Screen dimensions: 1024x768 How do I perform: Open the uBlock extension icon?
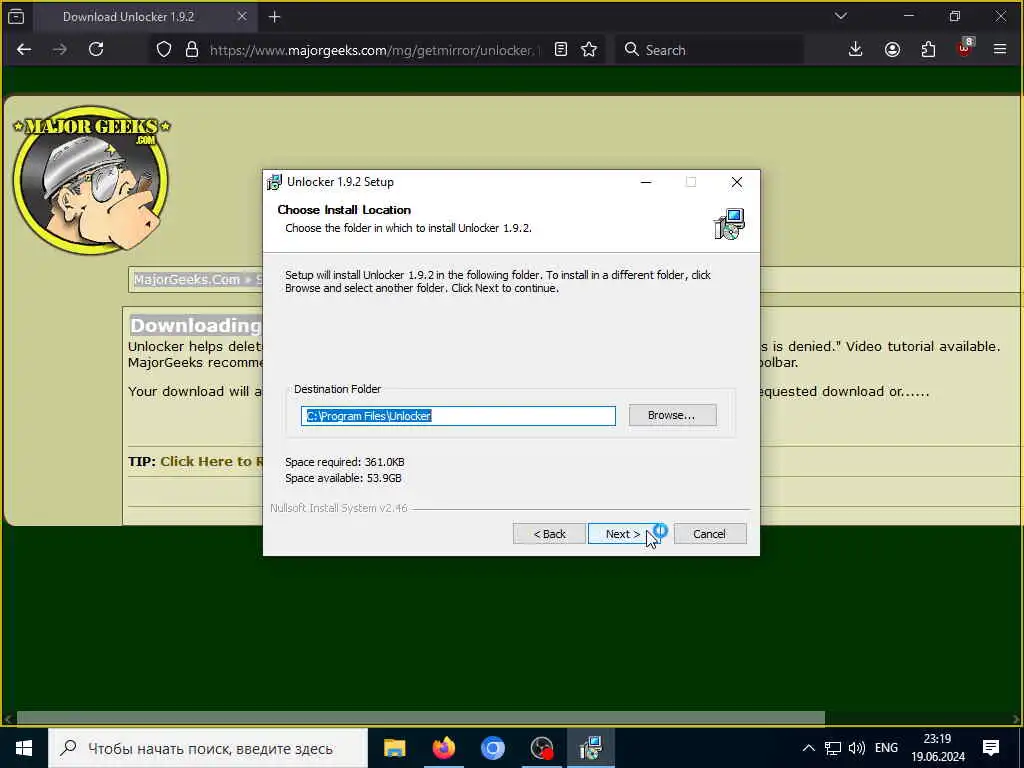[x=965, y=48]
